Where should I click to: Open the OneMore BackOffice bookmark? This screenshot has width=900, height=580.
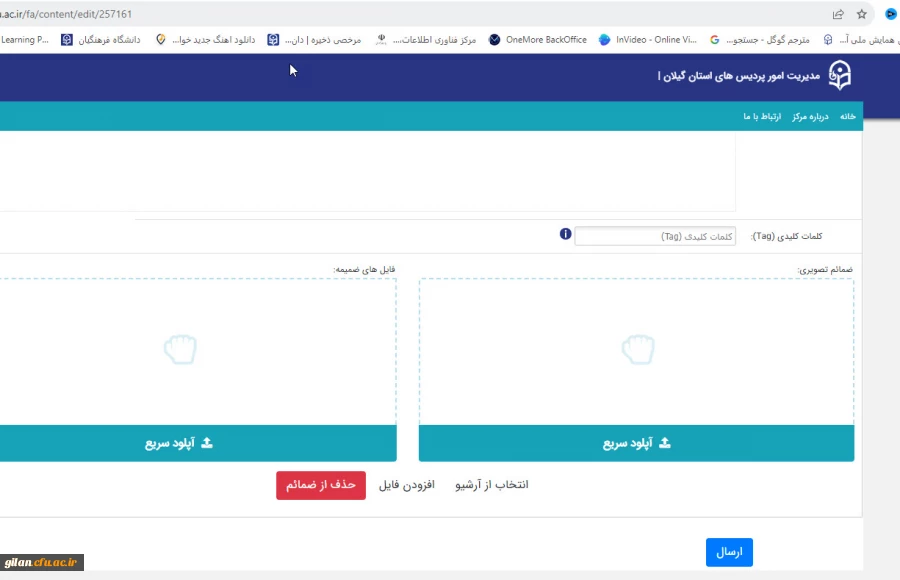tap(540, 38)
